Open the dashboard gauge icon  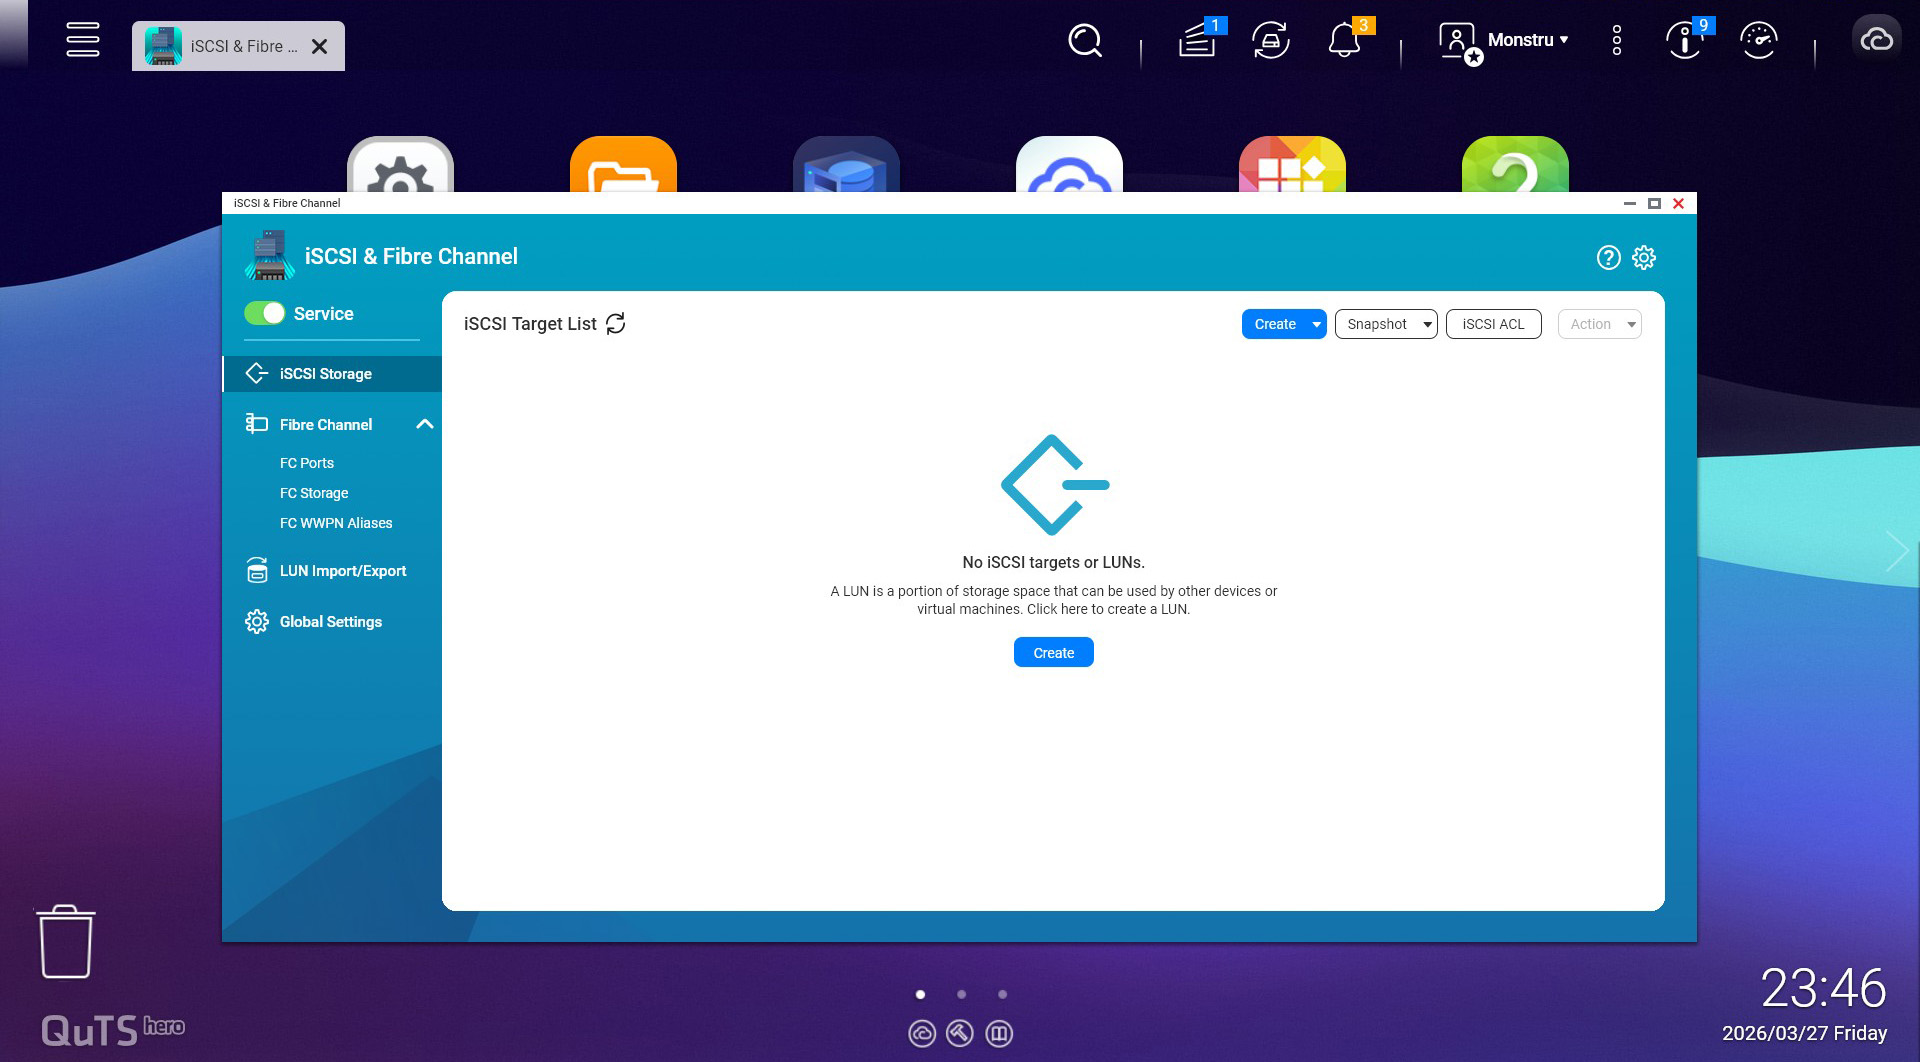pos(1758,41)
